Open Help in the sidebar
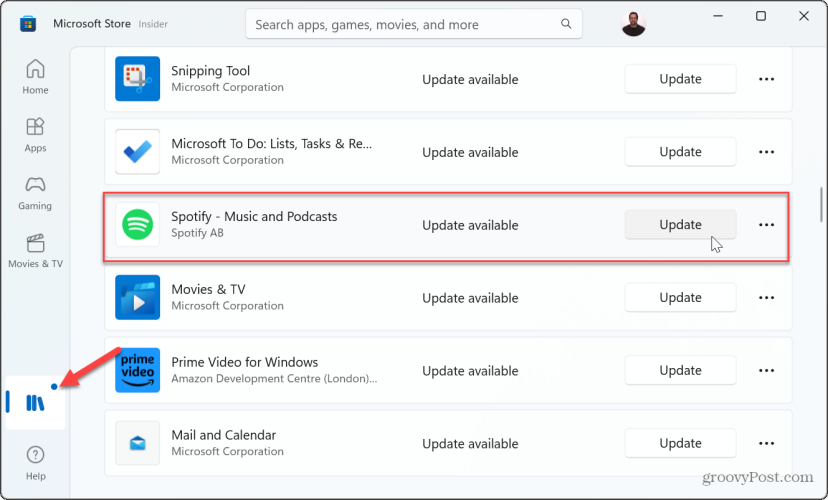The image size is (828, 500). (35, 463)
